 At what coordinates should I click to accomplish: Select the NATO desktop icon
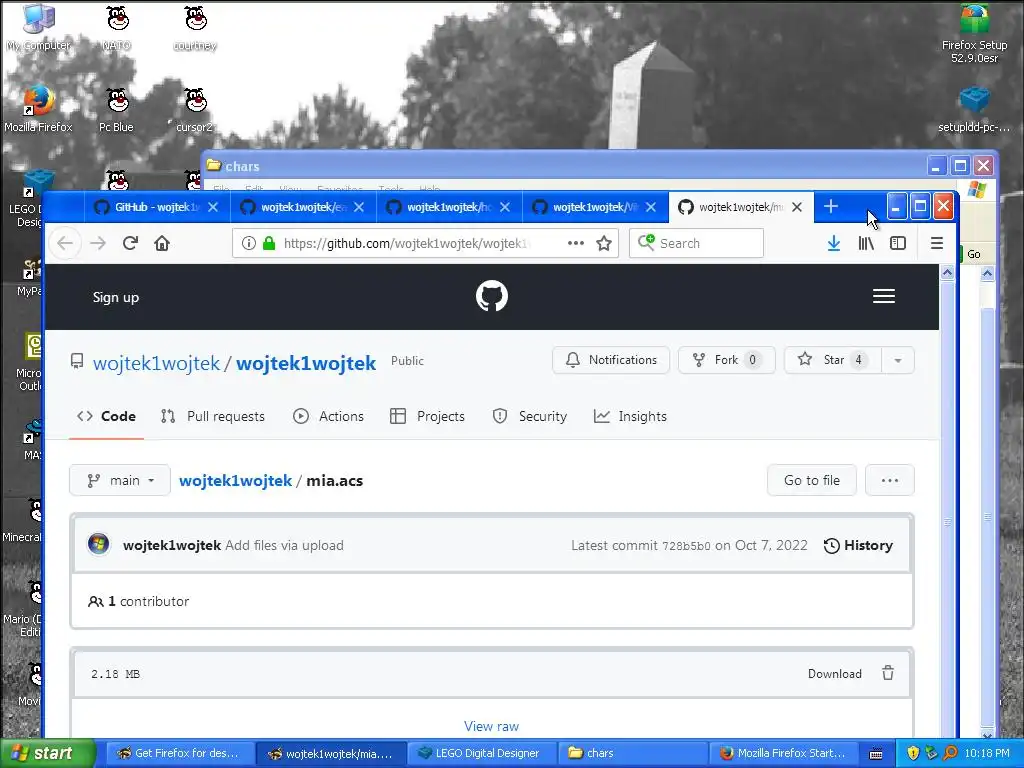(117, 28)
